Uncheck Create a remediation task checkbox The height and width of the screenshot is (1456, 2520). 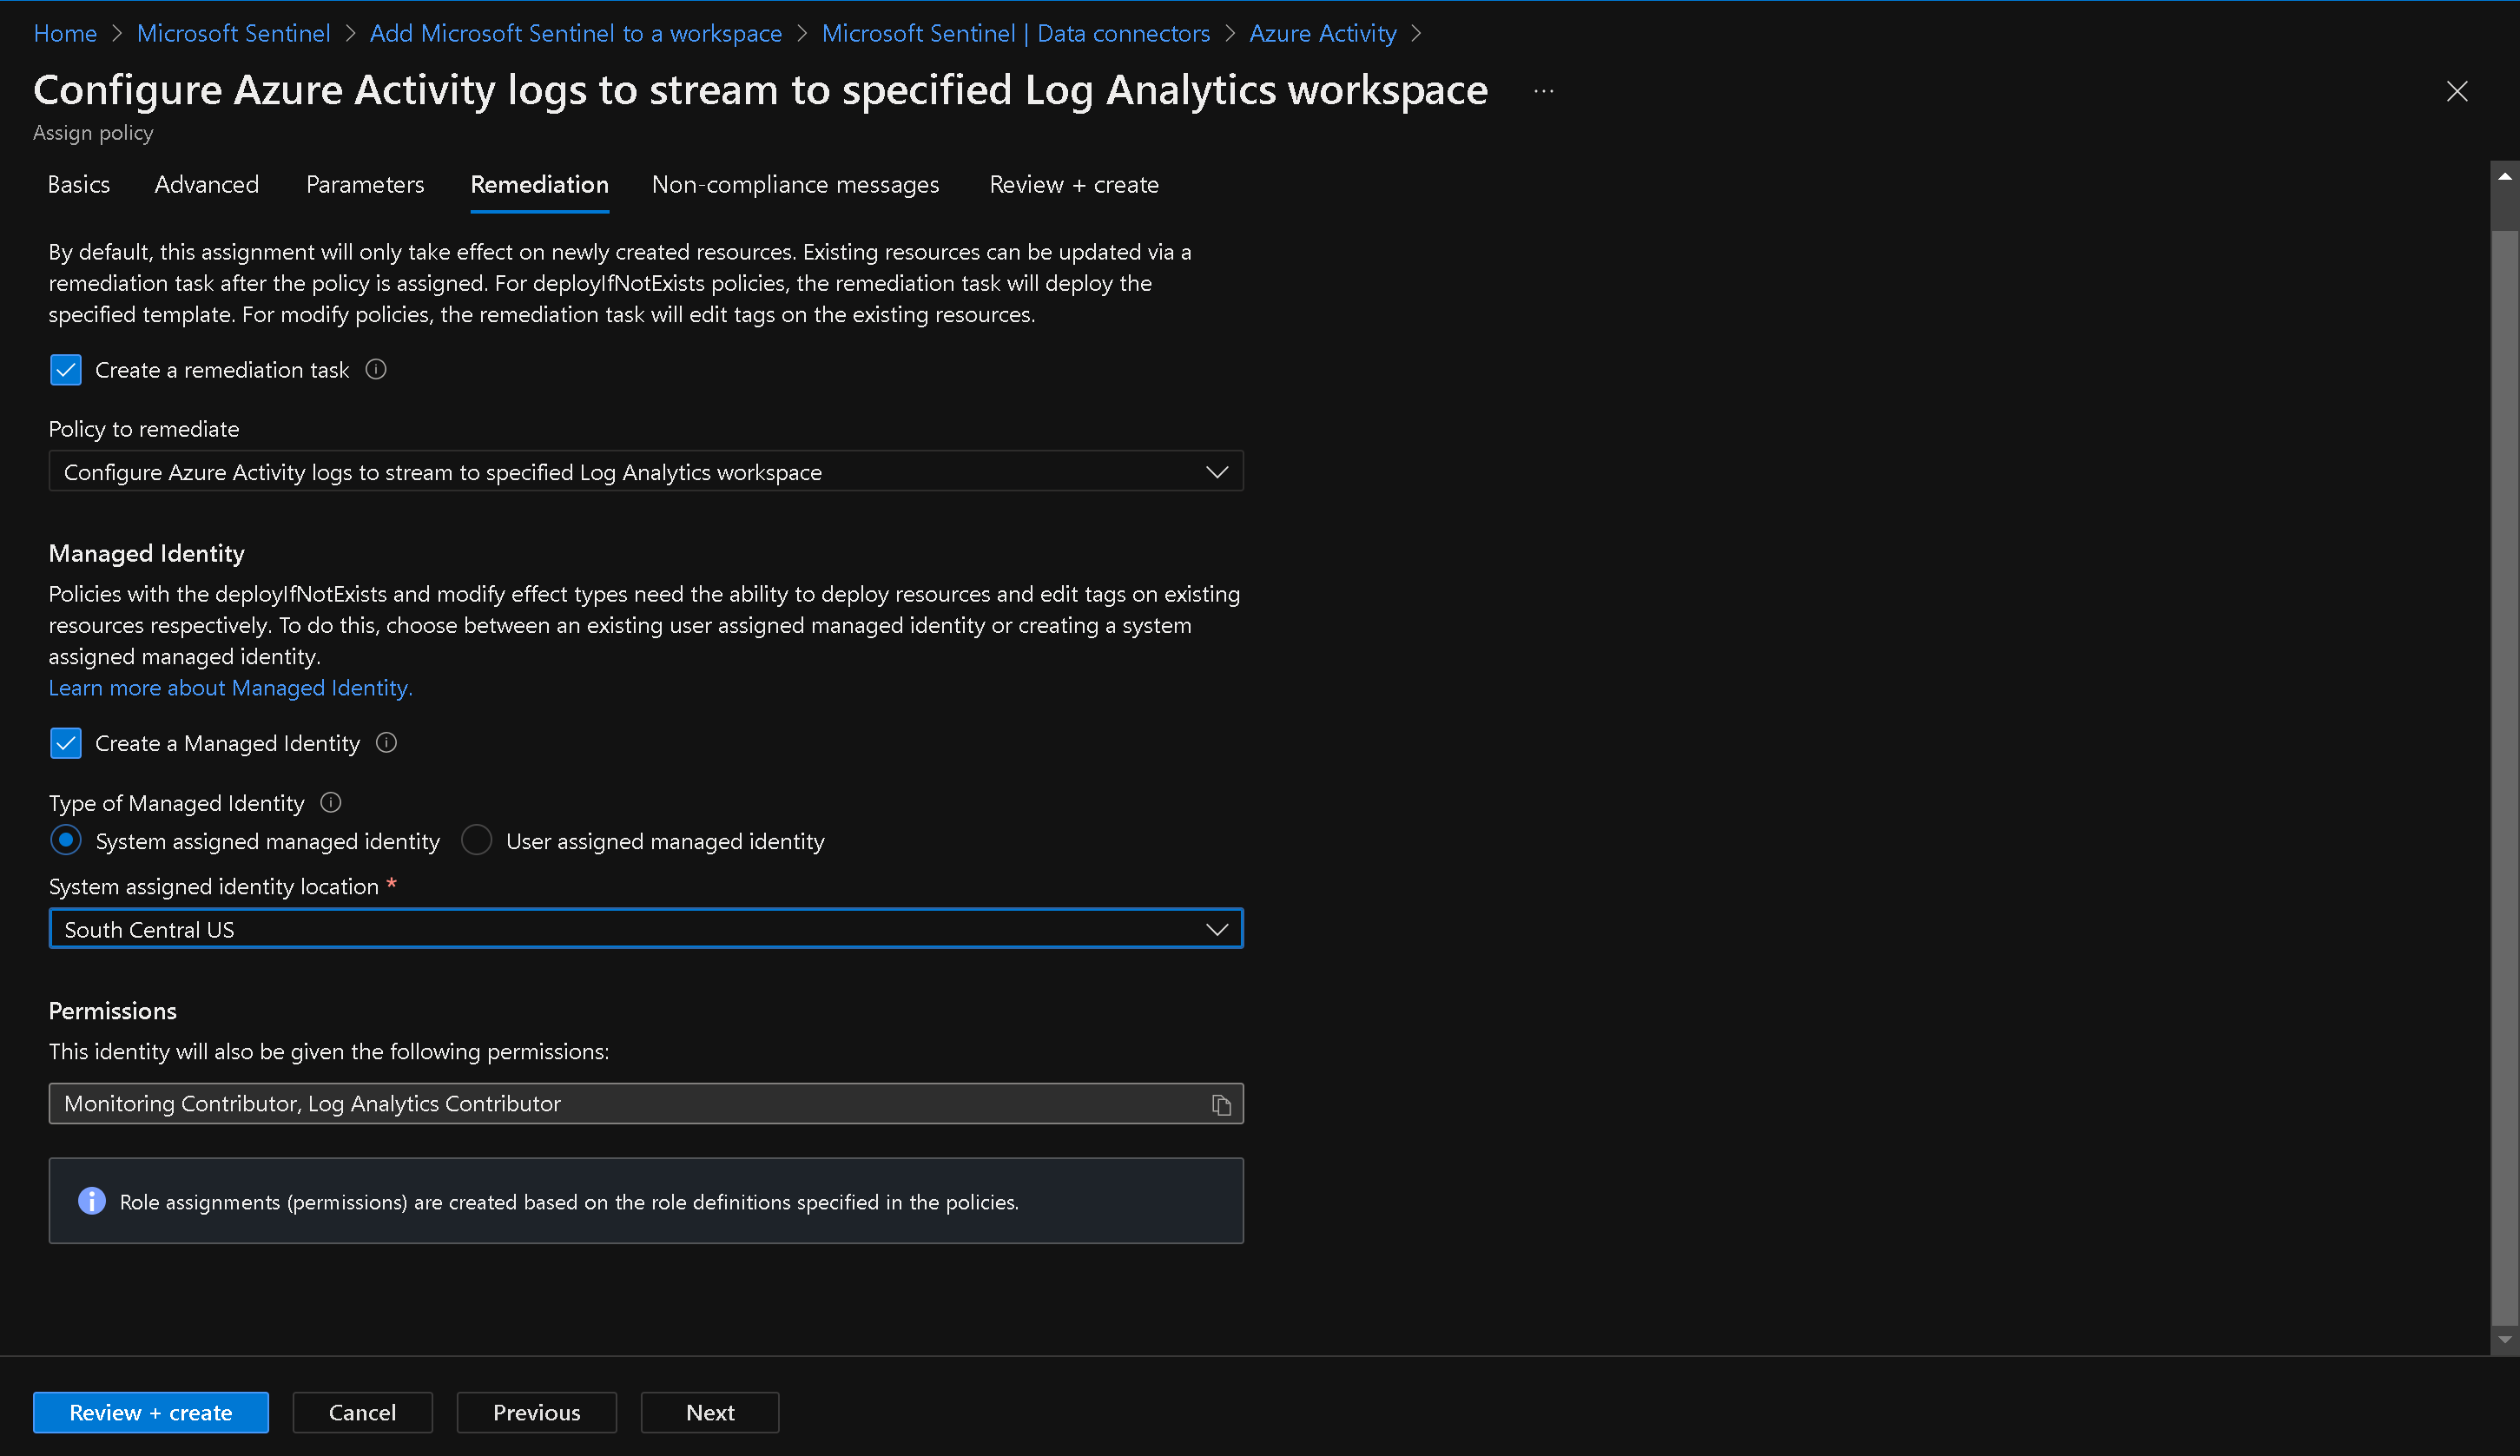66,370
